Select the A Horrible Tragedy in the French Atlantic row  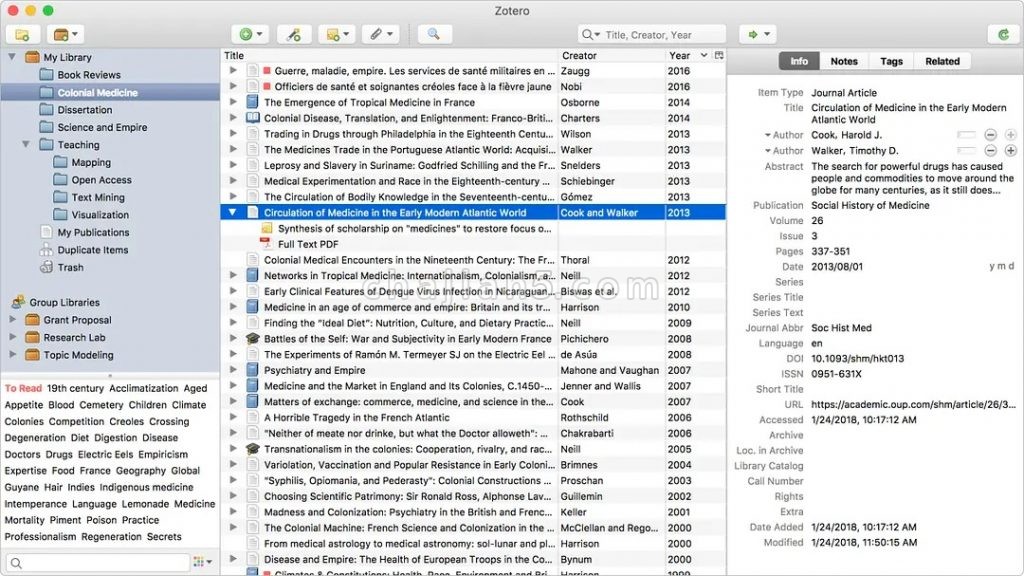click(x=473, y=417)
